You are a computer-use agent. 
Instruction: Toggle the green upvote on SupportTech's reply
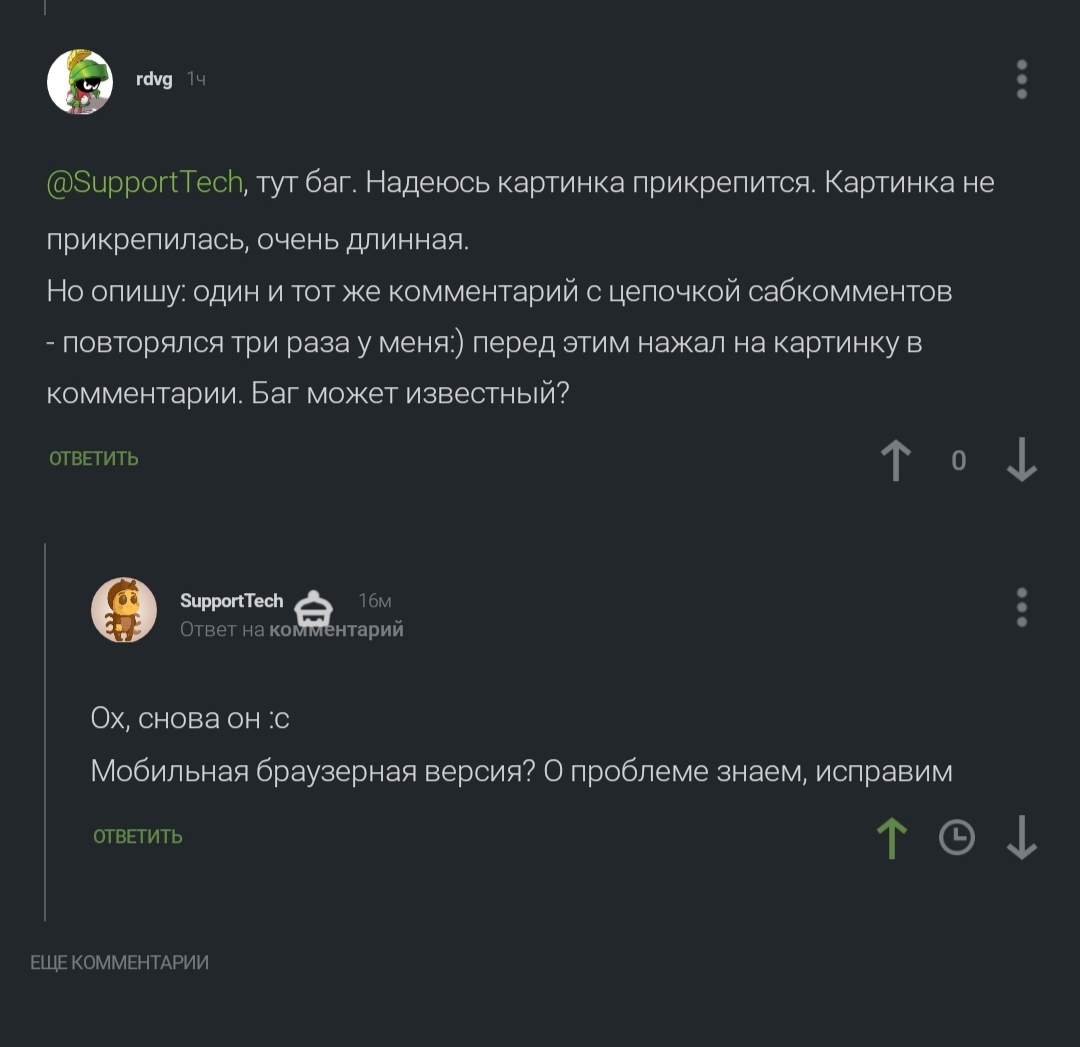892,838
